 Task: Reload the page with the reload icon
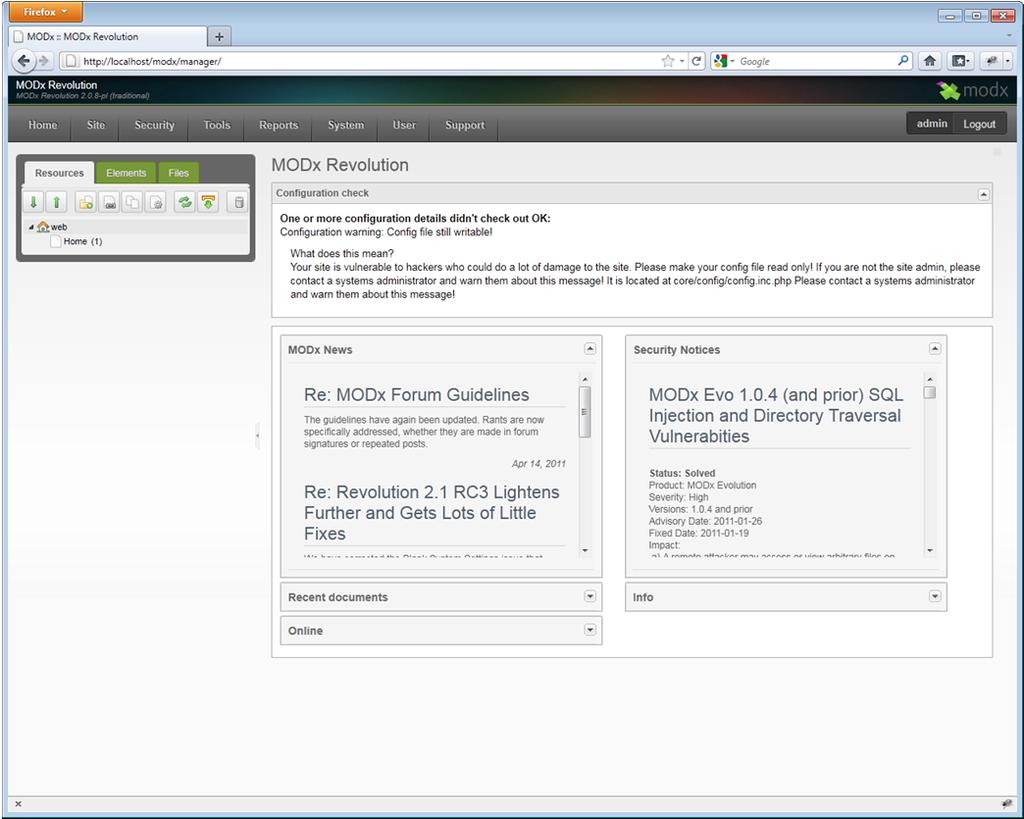point(696,61)
